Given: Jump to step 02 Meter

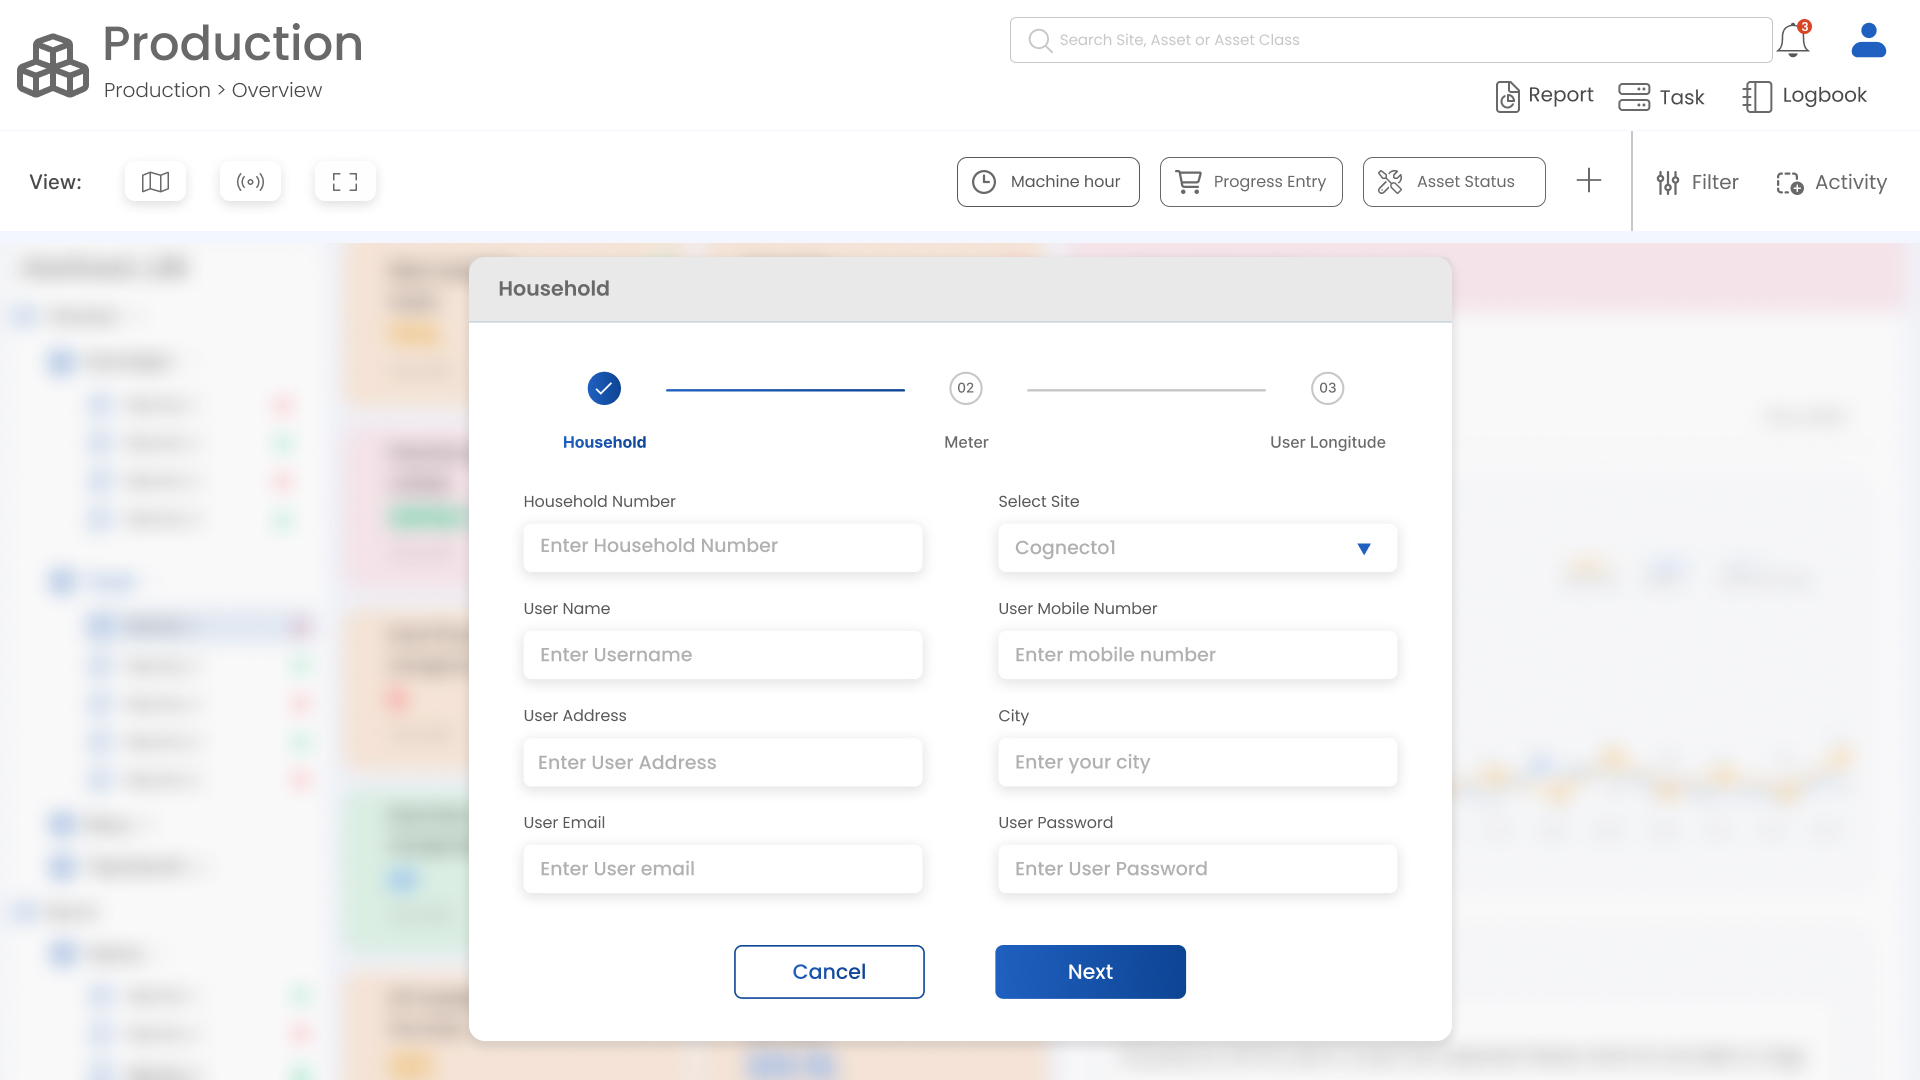Looking at the screenshot, I should 965,388.
